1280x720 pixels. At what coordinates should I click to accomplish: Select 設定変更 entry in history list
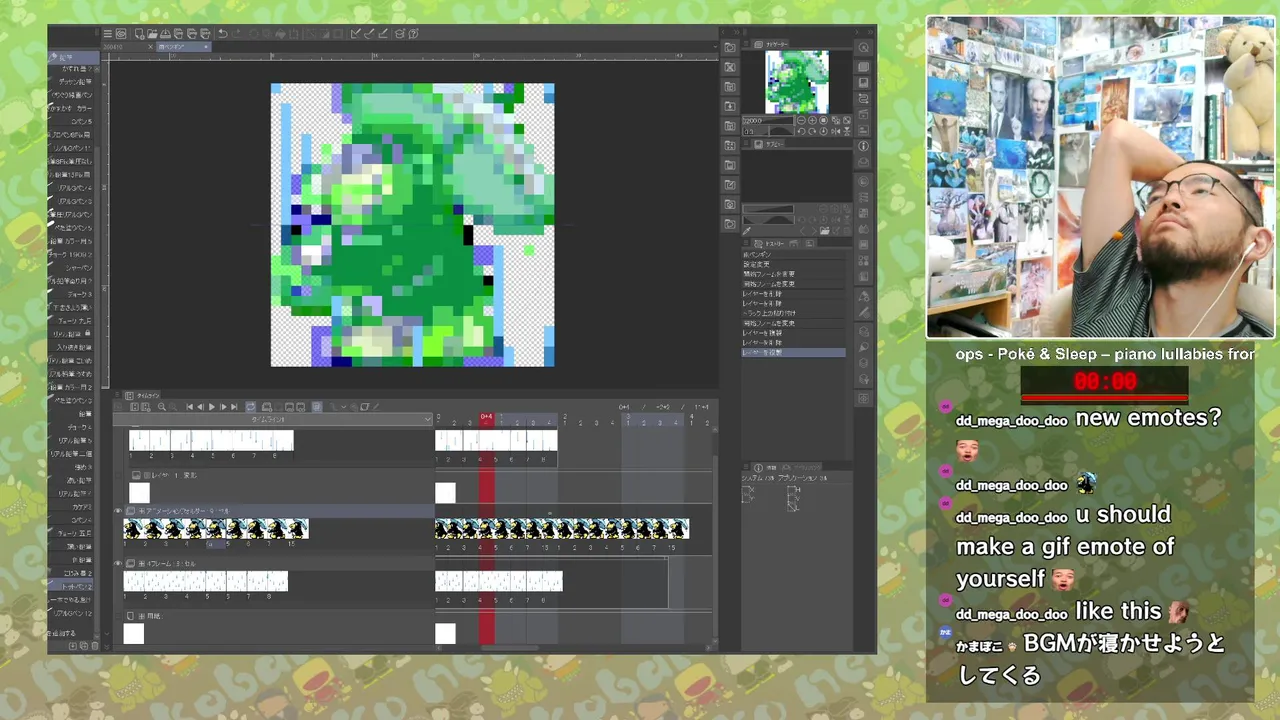click(792, 264)
